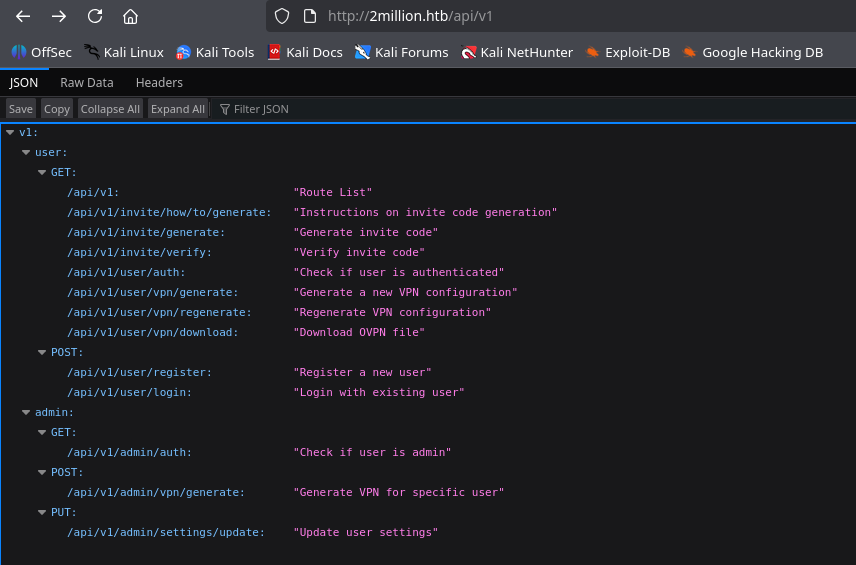856x565 pixels.
Task: Click the "Route List" value
Action: [x=333, y=192]
